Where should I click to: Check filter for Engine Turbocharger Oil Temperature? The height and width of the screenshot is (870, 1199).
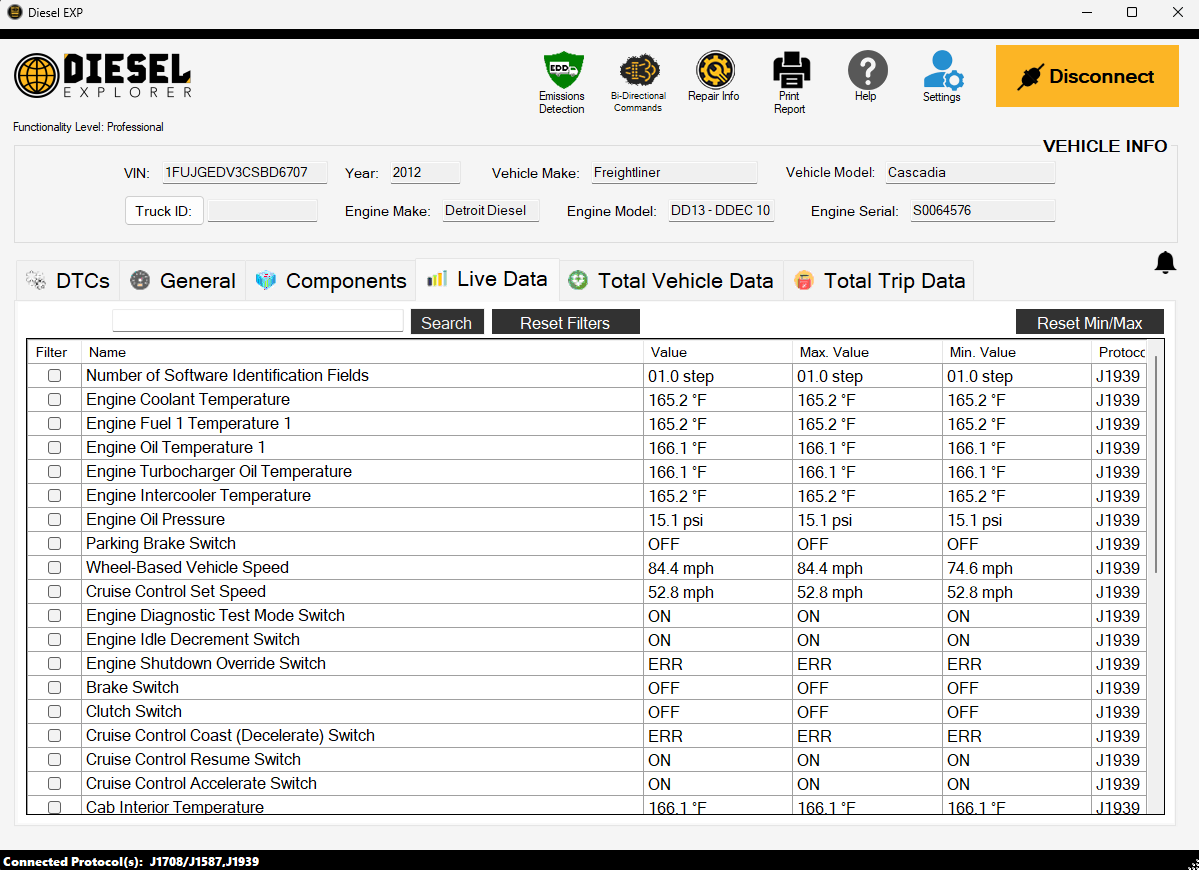pos(54,472)
